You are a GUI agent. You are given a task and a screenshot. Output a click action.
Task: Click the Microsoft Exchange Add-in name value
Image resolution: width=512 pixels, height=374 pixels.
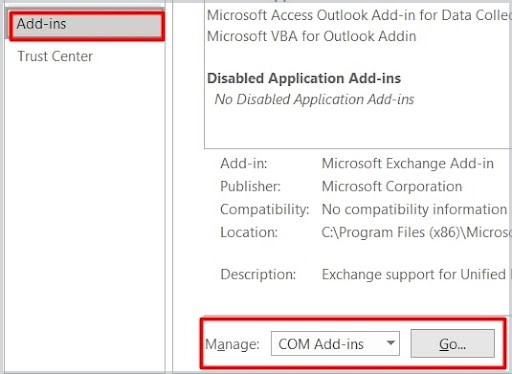click(x=408, y=163)
